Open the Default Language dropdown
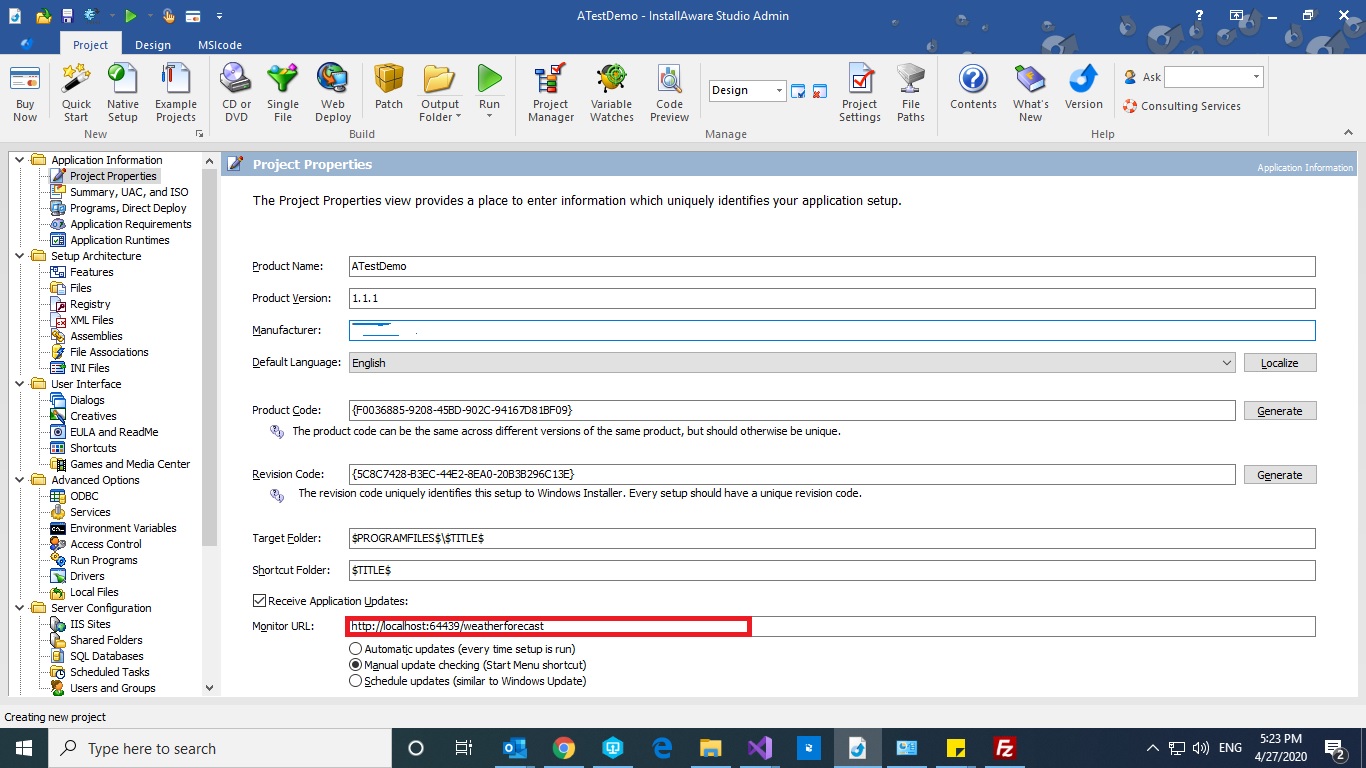This screenshot has height=768, width=1366. 1227,363
